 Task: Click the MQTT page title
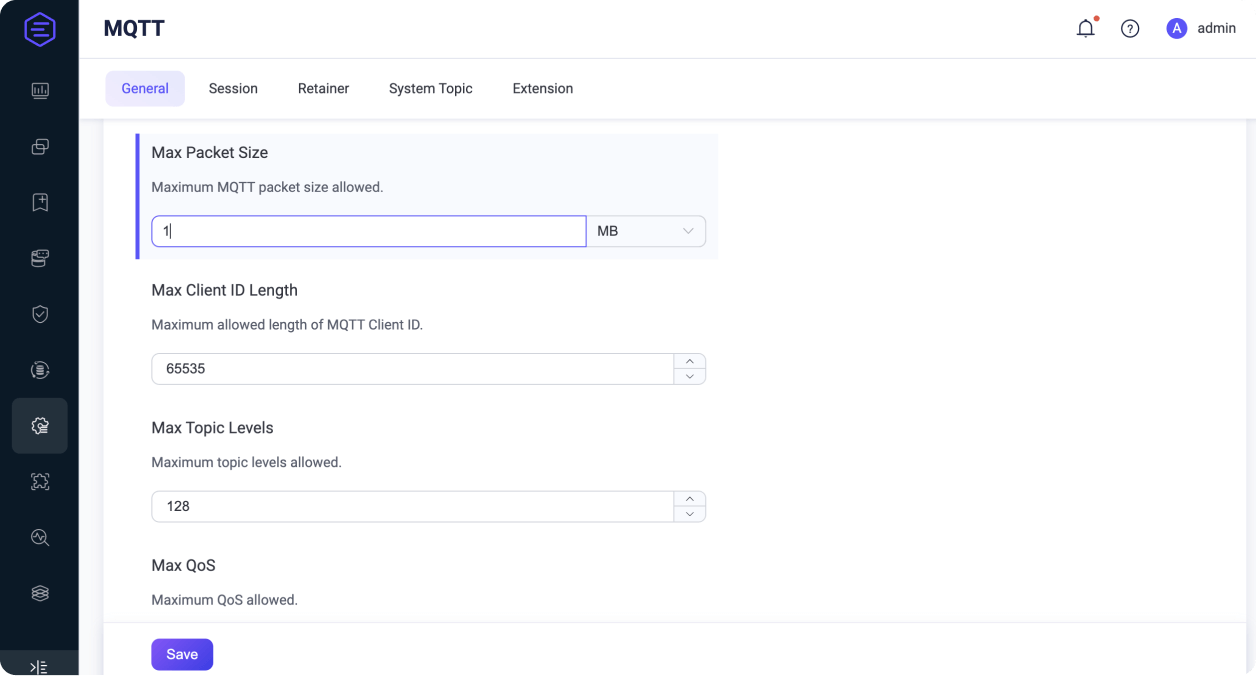pos(134,29)
